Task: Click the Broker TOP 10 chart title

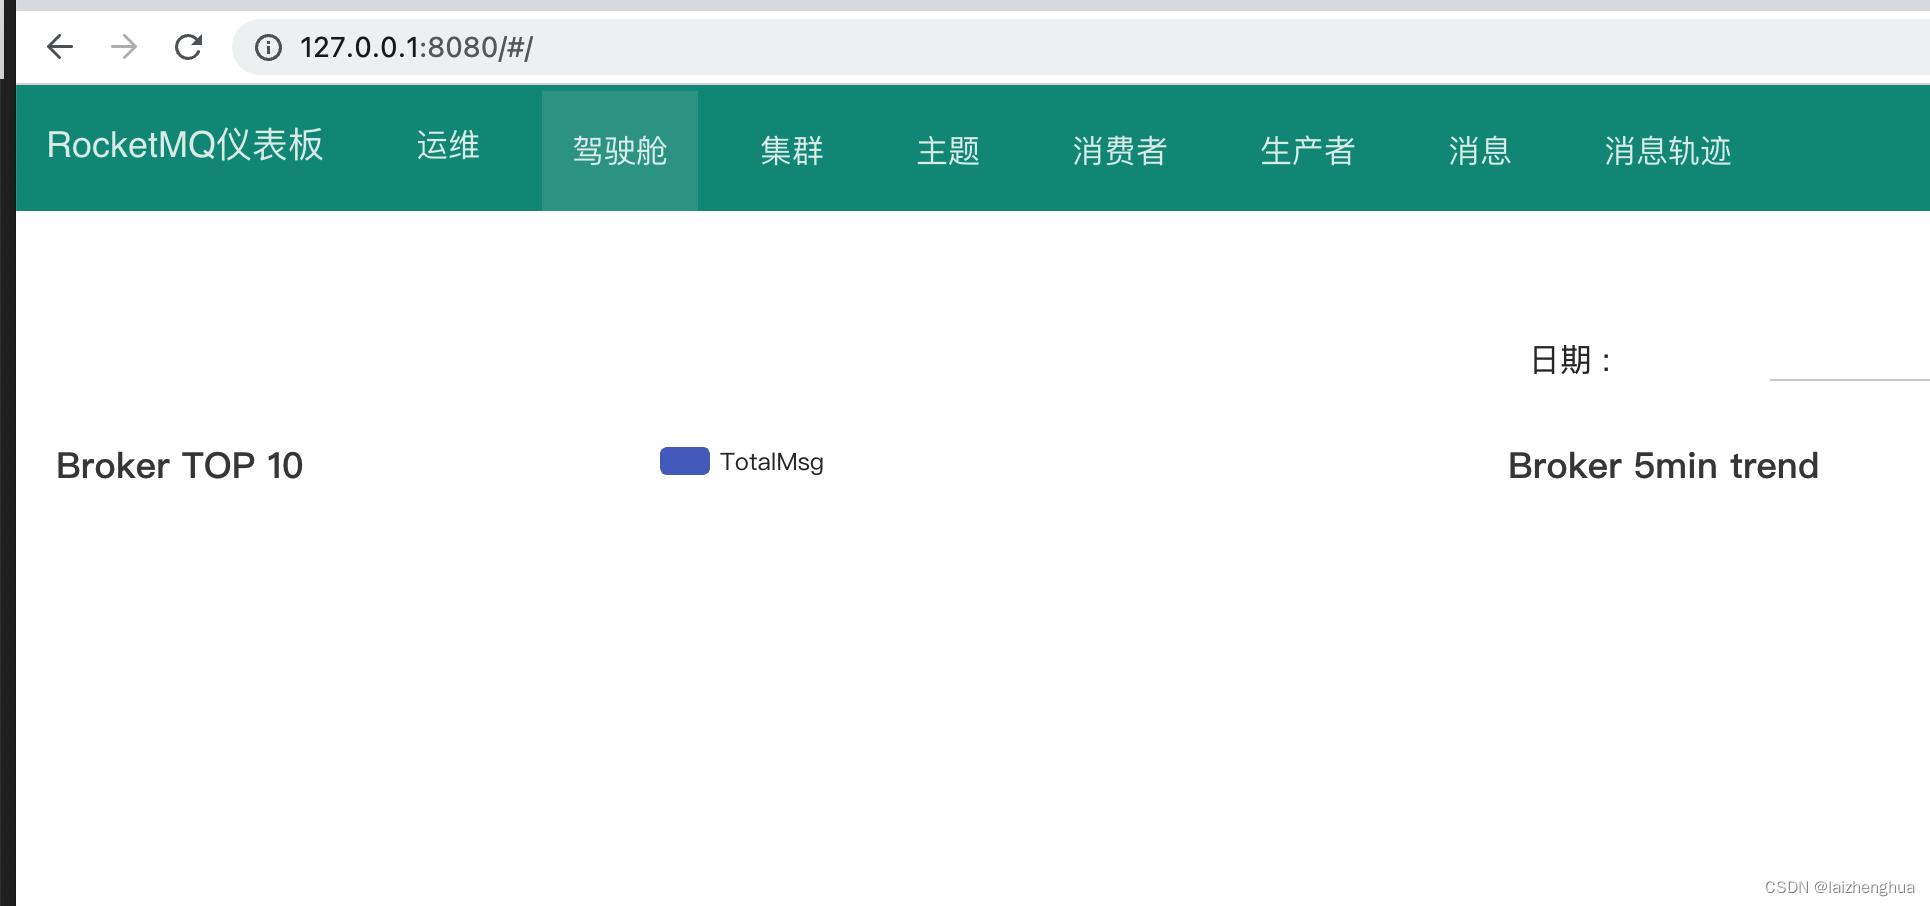Action: click(x=180, y=466)
